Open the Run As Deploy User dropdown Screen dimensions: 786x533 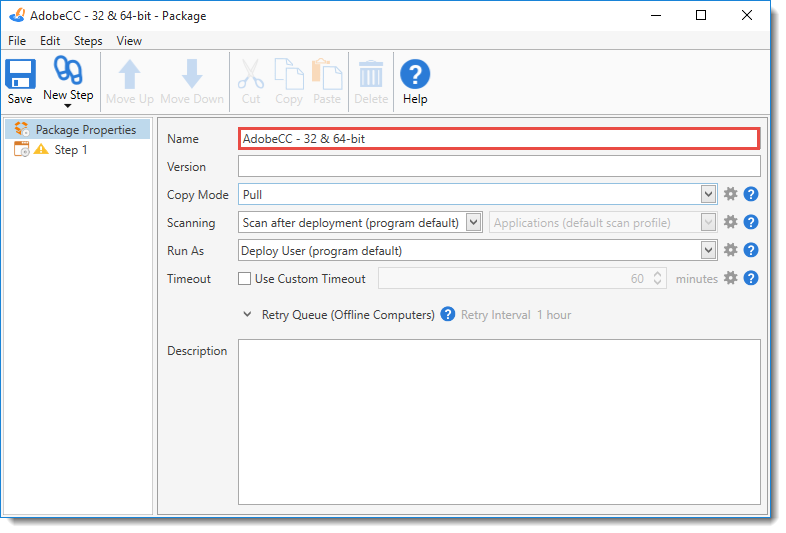(x=708, y=250)
